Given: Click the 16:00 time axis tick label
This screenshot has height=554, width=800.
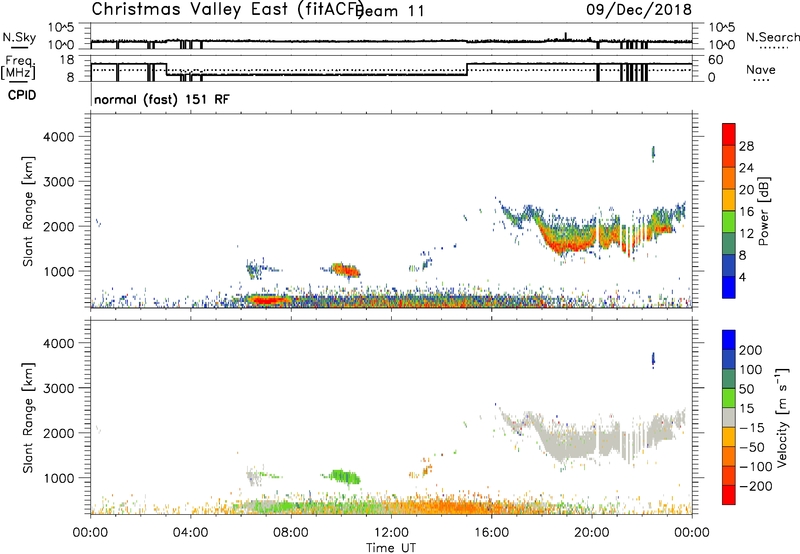Looking at the screenshot, I should 491,533.
